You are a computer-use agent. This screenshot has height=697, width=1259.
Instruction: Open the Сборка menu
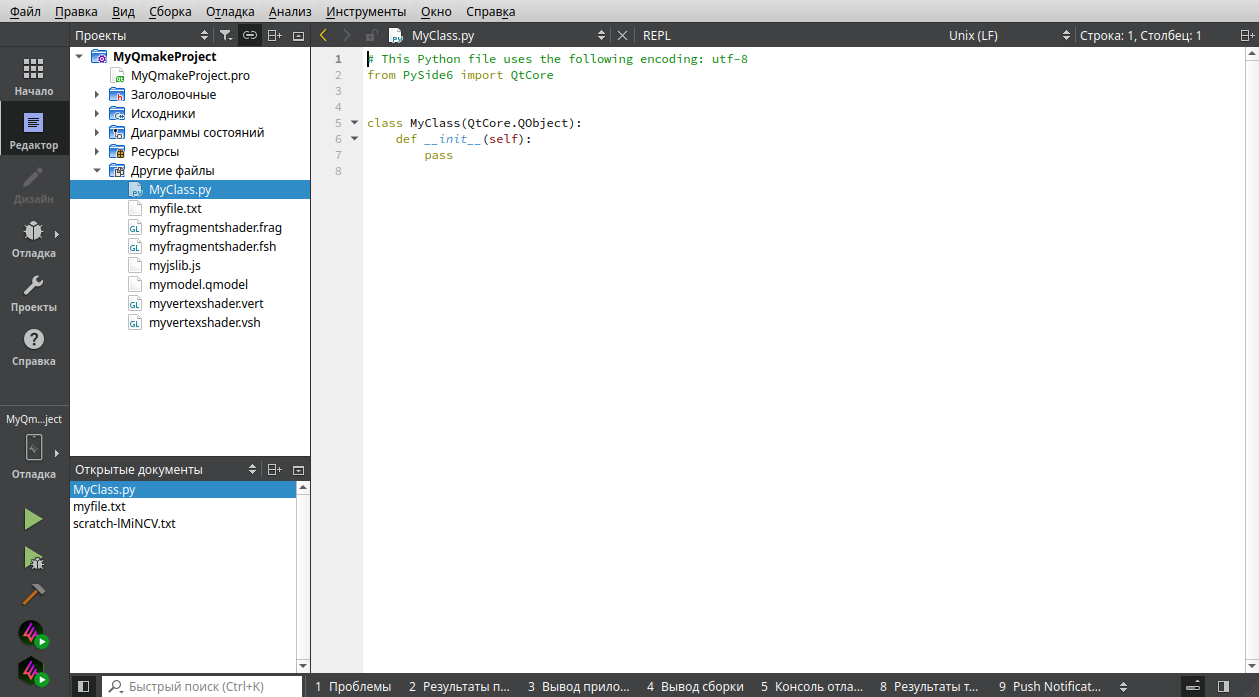170,11
